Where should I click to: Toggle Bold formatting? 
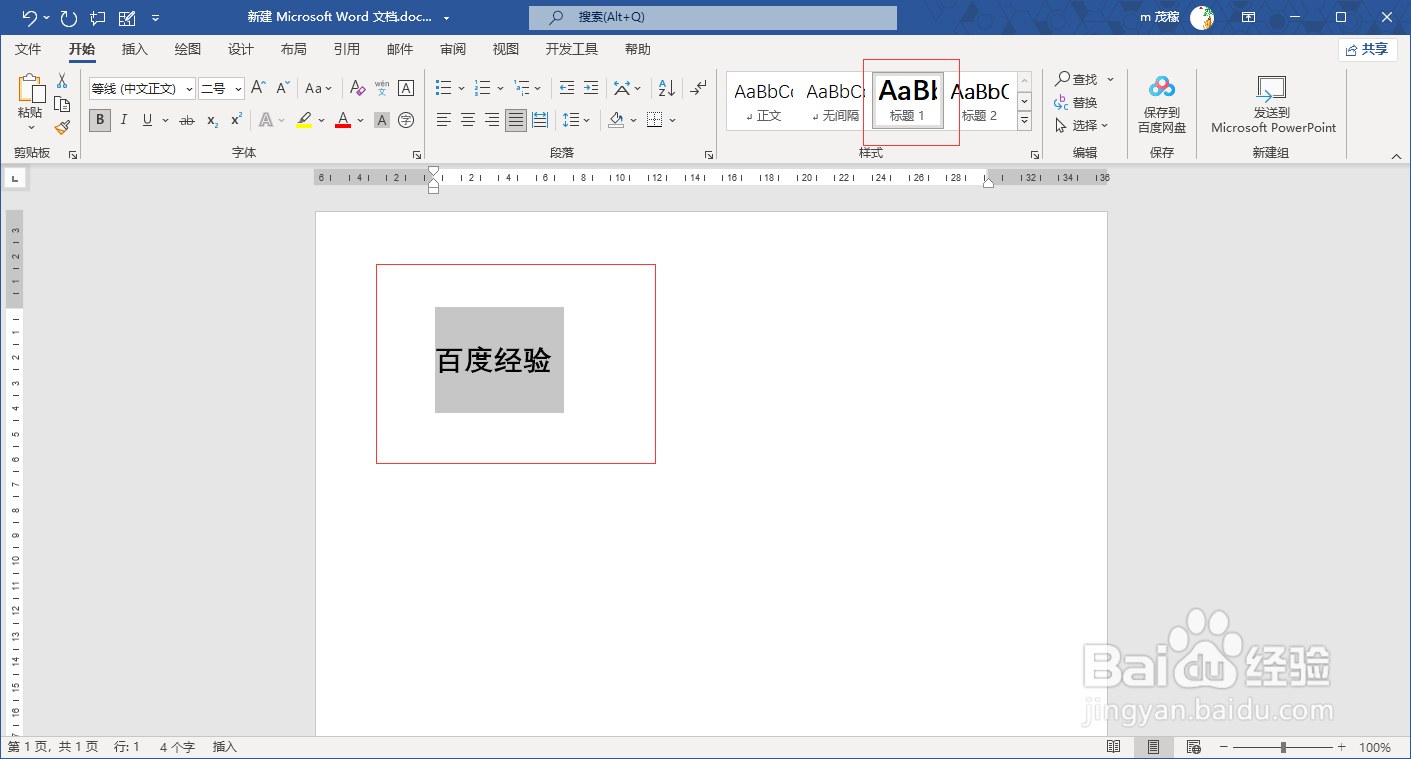(x=100, y=120)
